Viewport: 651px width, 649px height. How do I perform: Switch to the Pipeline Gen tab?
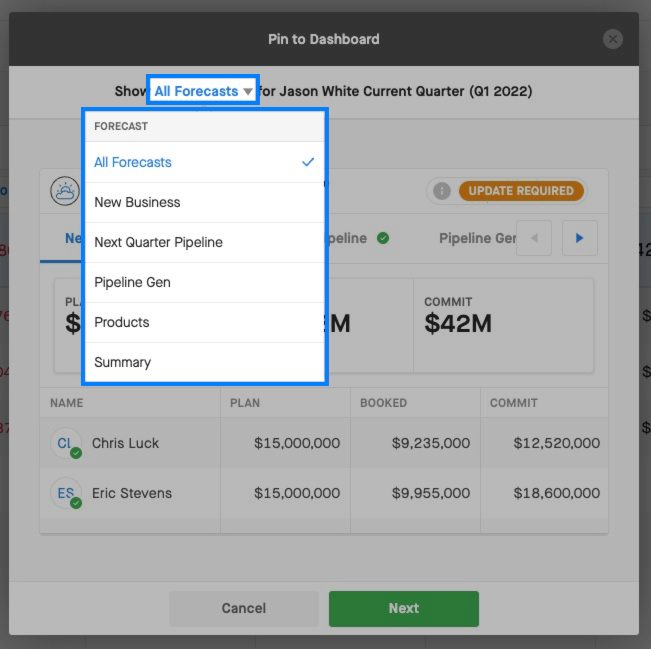(x=477, y=238)
